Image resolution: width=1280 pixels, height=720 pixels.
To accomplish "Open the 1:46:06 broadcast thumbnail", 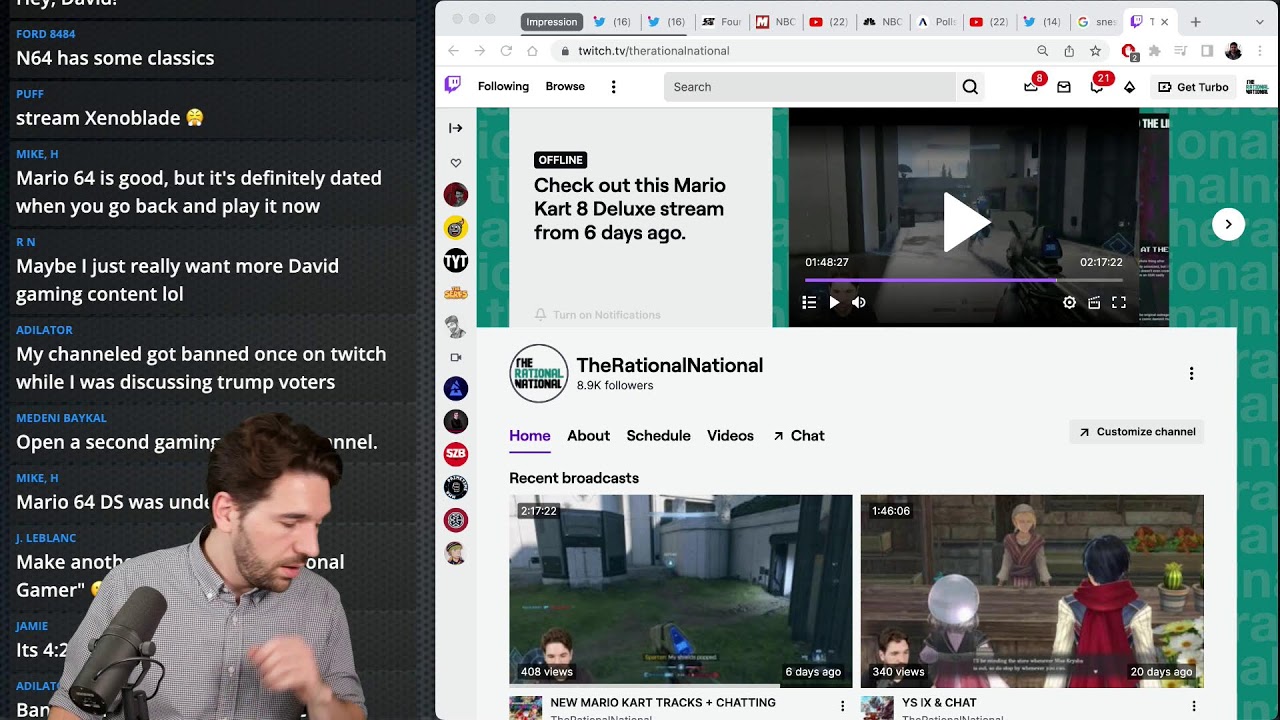I will pos(1032,591).
